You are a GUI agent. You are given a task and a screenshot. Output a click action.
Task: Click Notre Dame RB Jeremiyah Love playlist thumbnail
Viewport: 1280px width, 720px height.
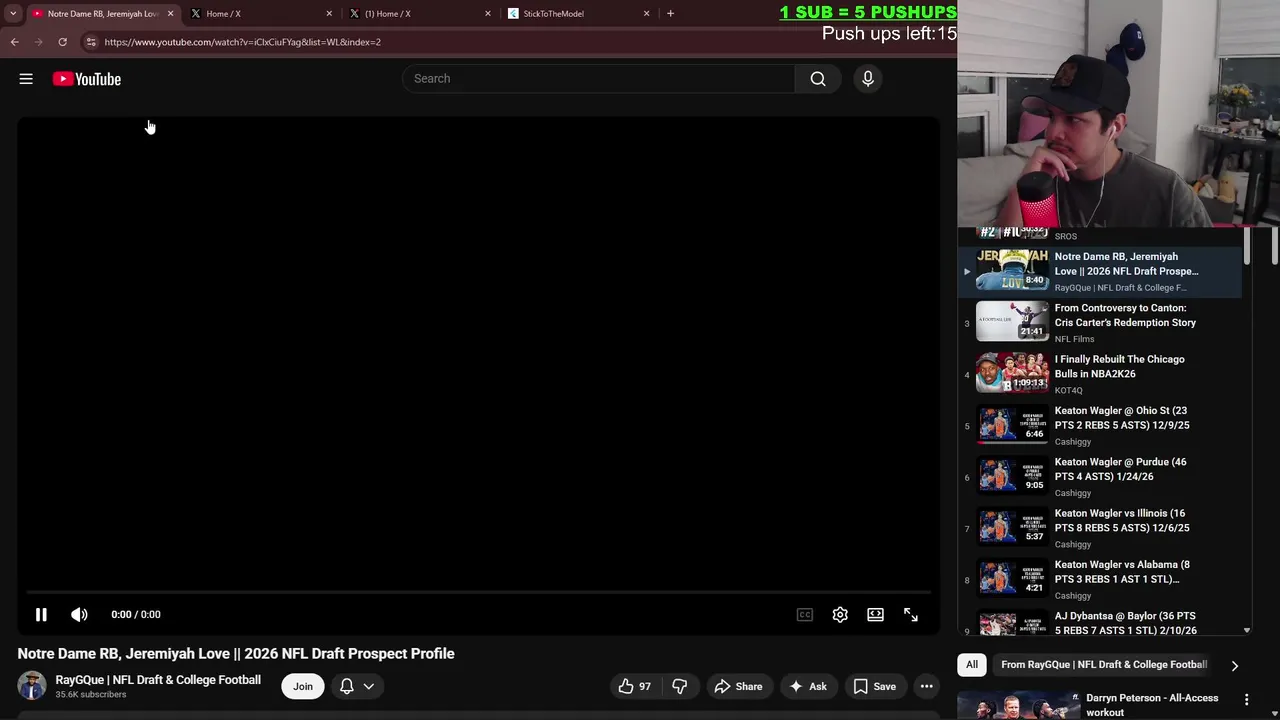[x=1012, y=271]
